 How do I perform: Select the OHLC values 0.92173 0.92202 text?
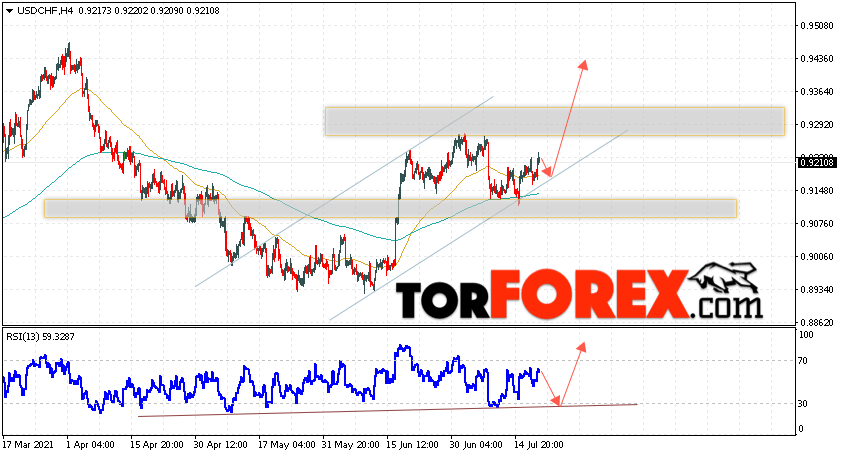pyautogui.click(x=113, y=10)
